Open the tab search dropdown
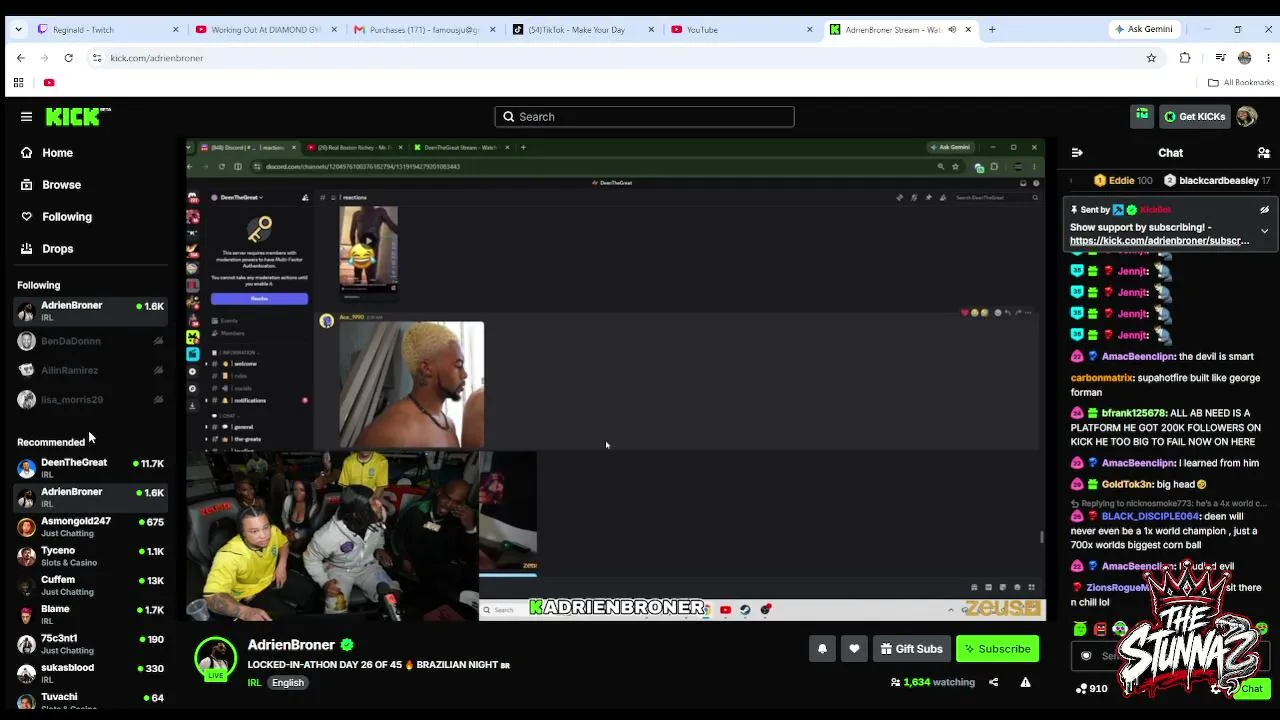This screenshot has height=720, width=1280. click(18, 30)
